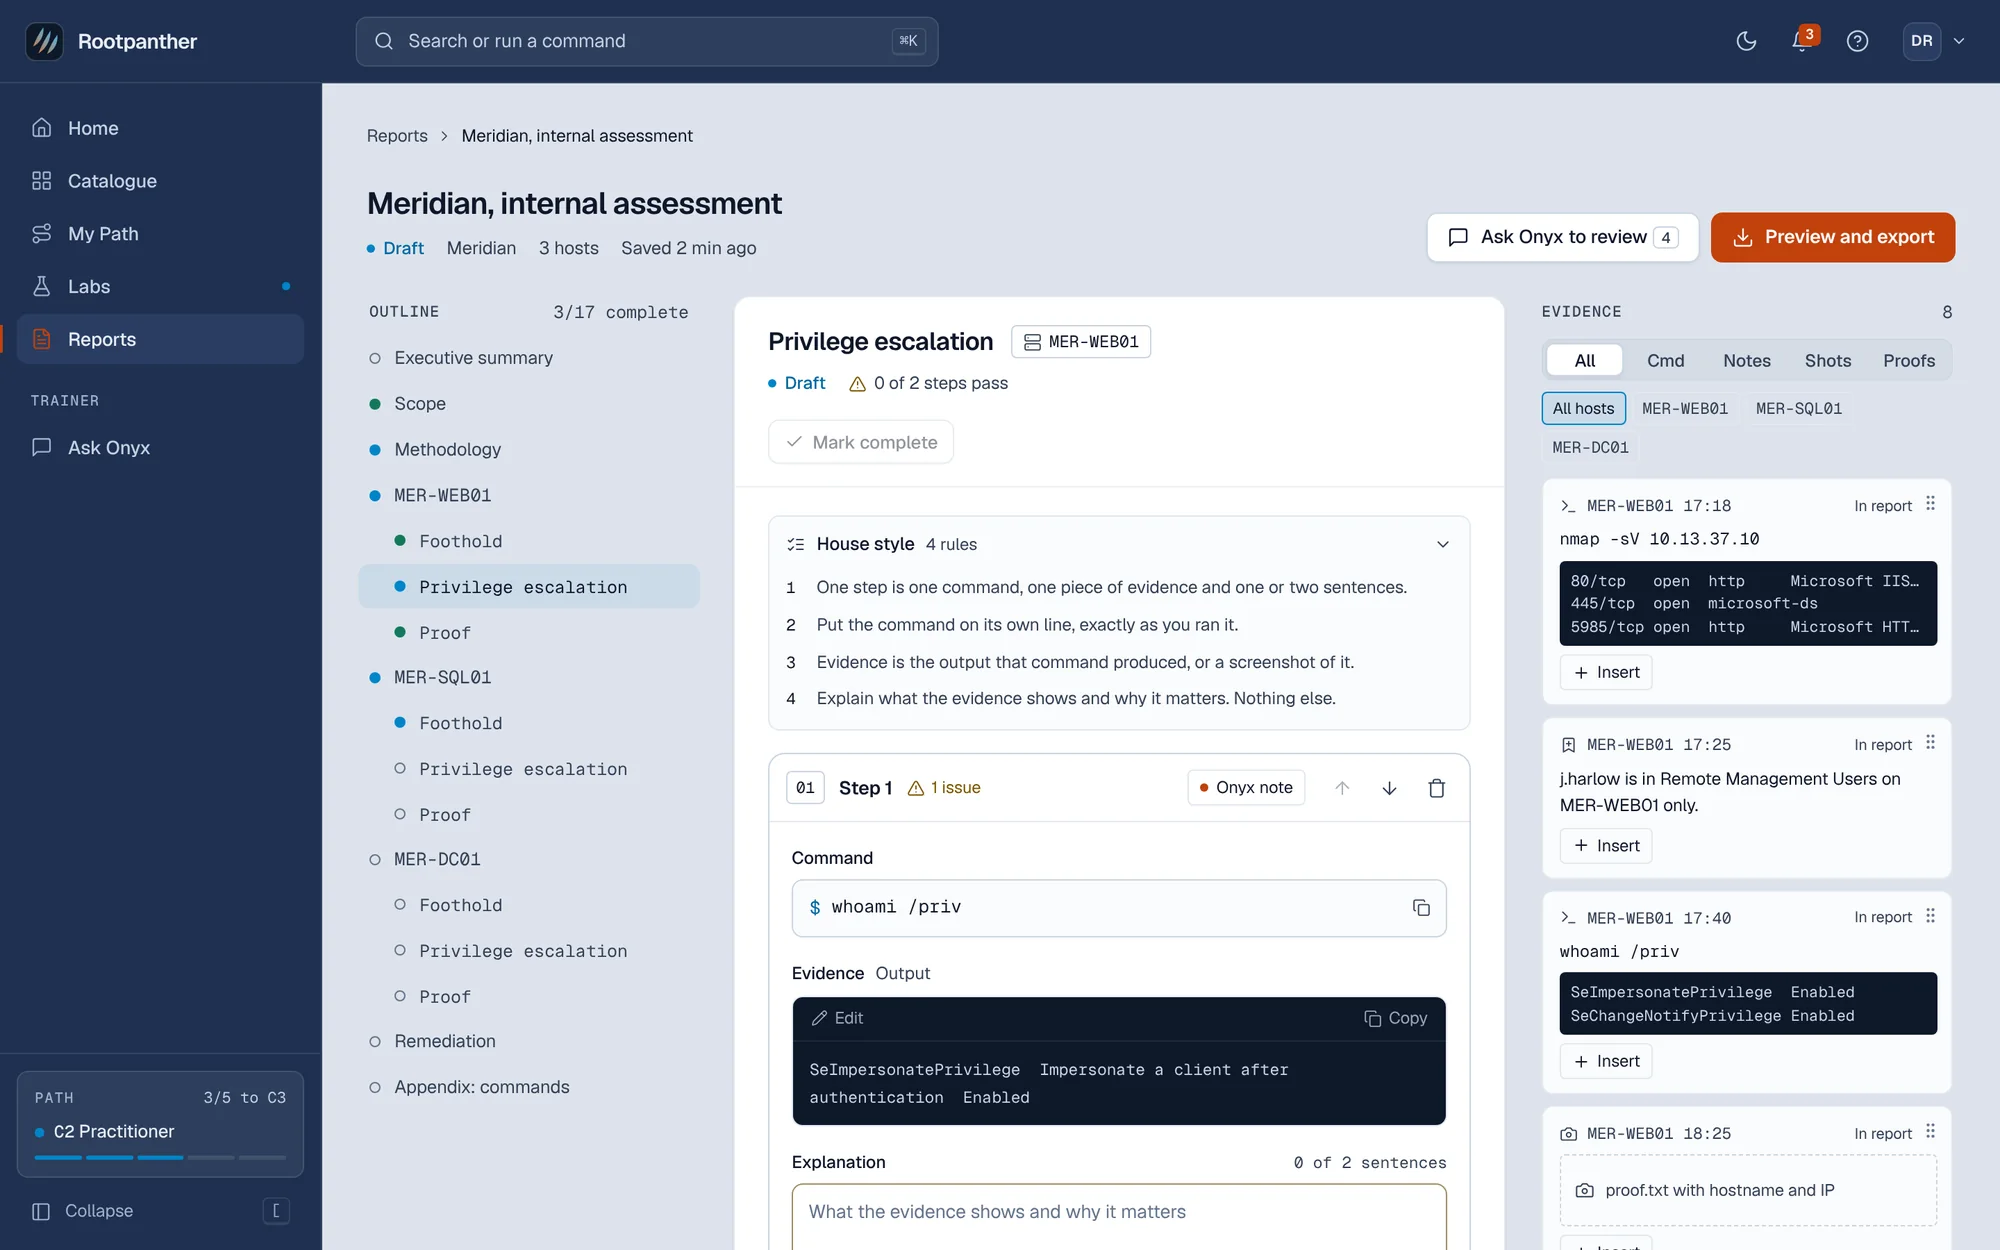Open notifications bell with 3 badge
The image size is (2000, 1250).
tap(1802, 41)
